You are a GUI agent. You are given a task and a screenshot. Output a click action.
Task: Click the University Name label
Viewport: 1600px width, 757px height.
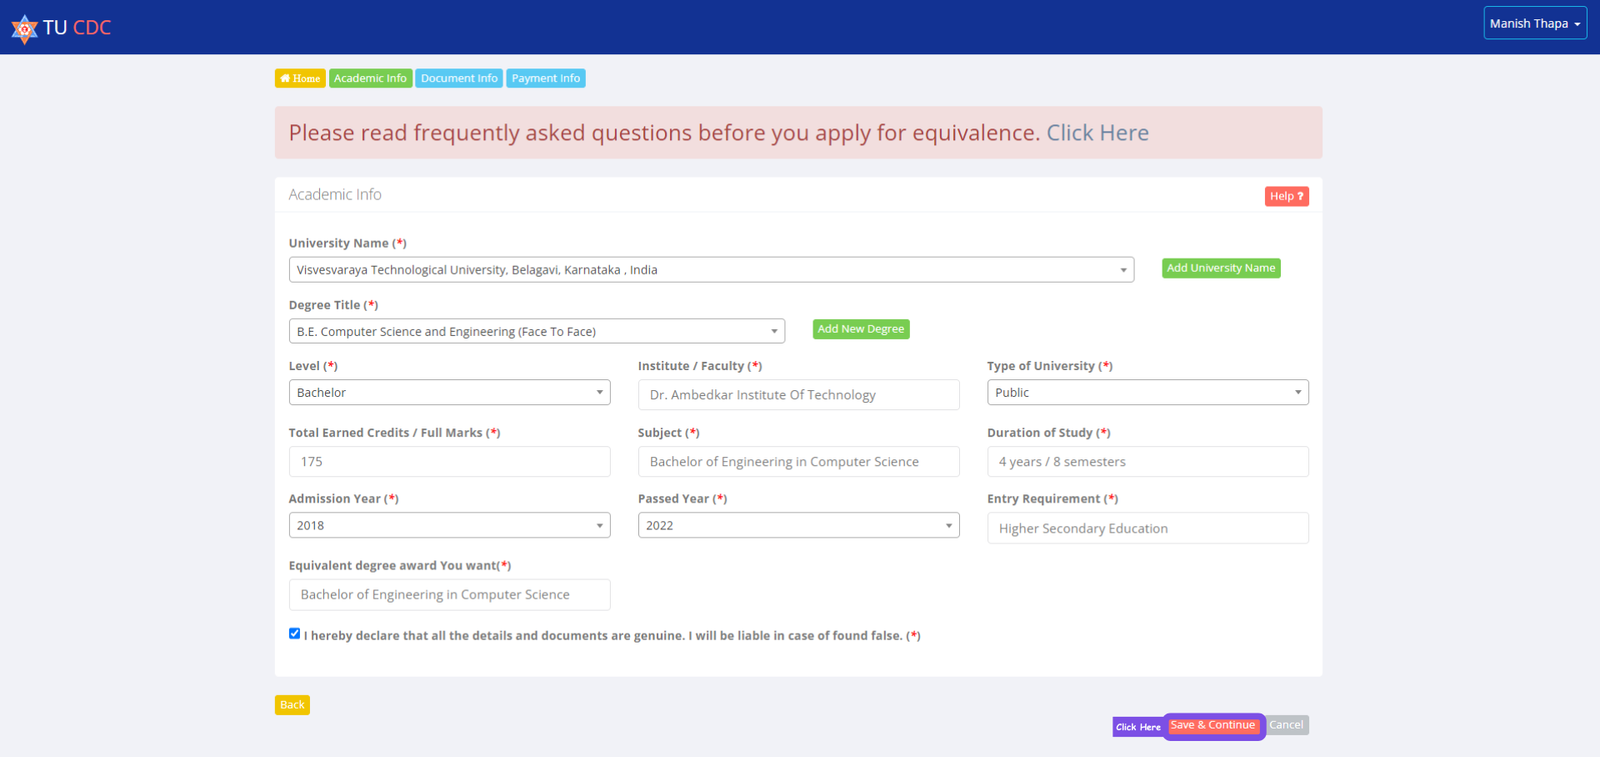click(347, 243)
